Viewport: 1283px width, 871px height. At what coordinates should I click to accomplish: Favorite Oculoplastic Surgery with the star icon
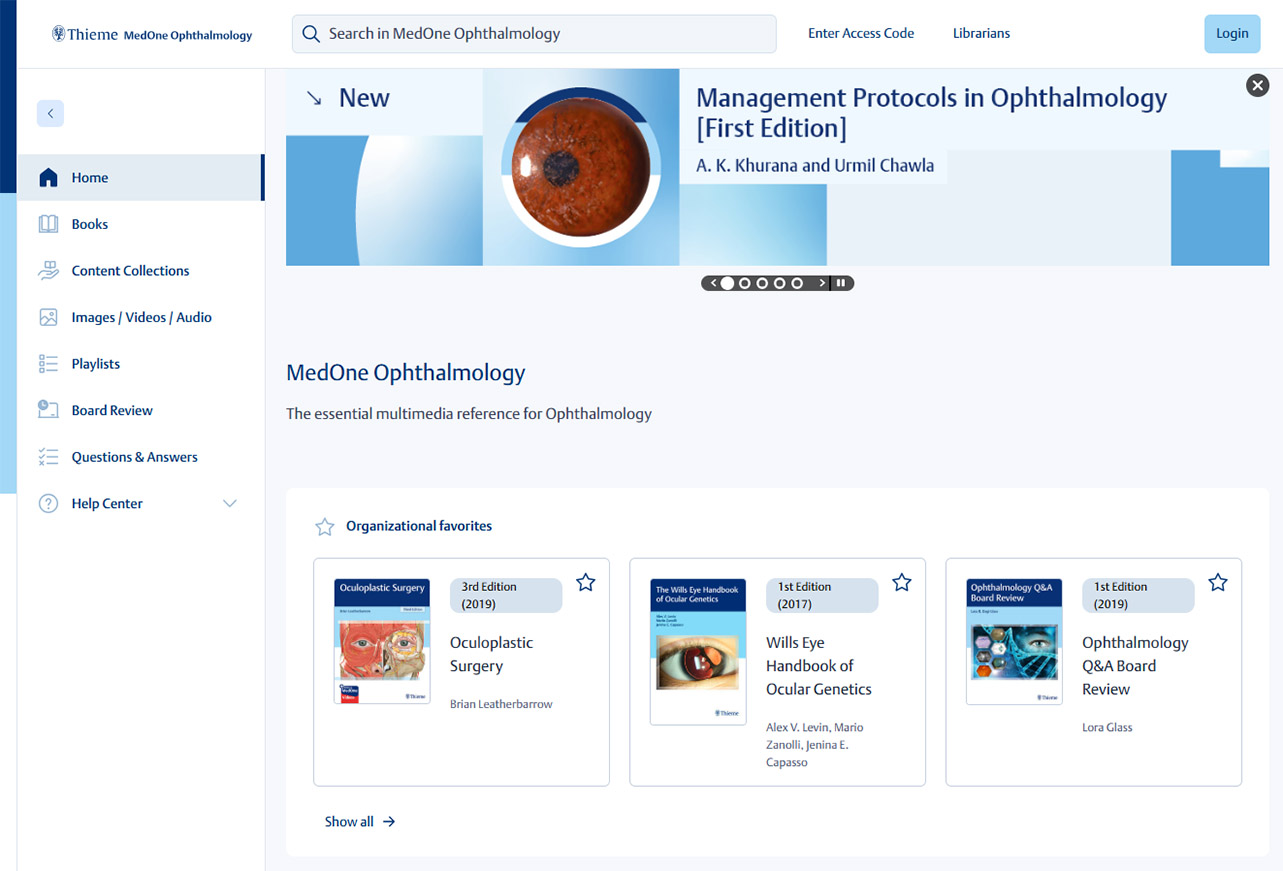point(586,582)
